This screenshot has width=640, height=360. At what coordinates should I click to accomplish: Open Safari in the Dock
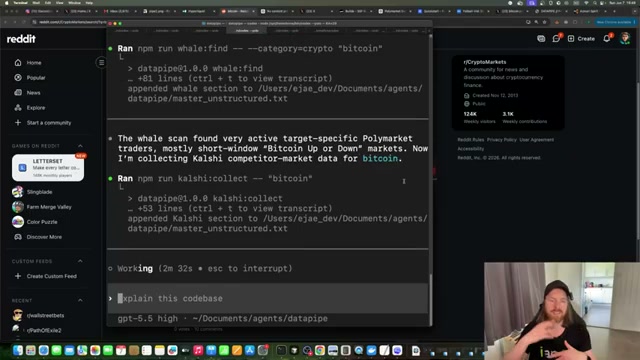pos(44,350)
